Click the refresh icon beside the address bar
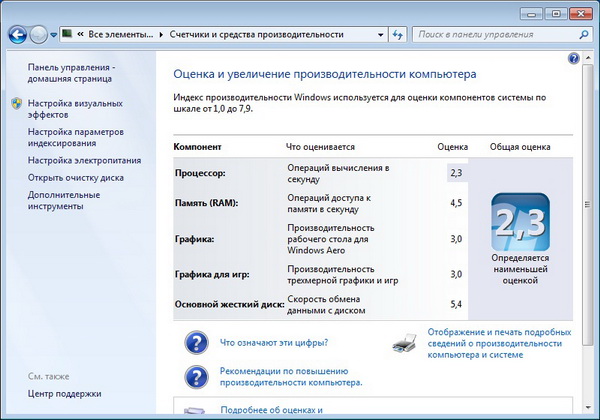The width and height of the screenshot is (600, 420). [396, 34]
